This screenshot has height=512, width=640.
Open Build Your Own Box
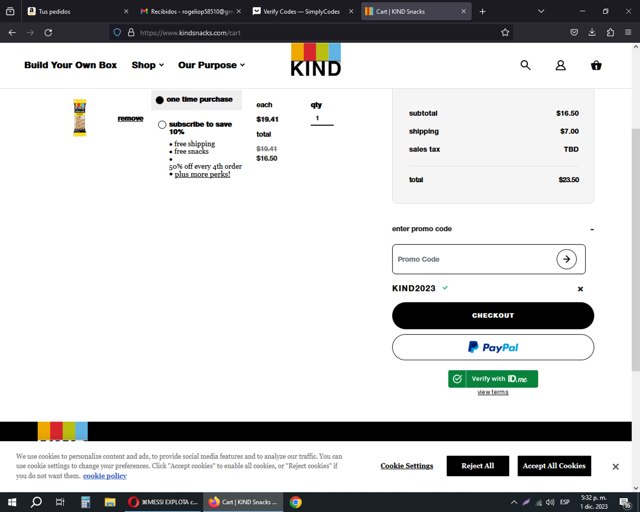[71, 65]
